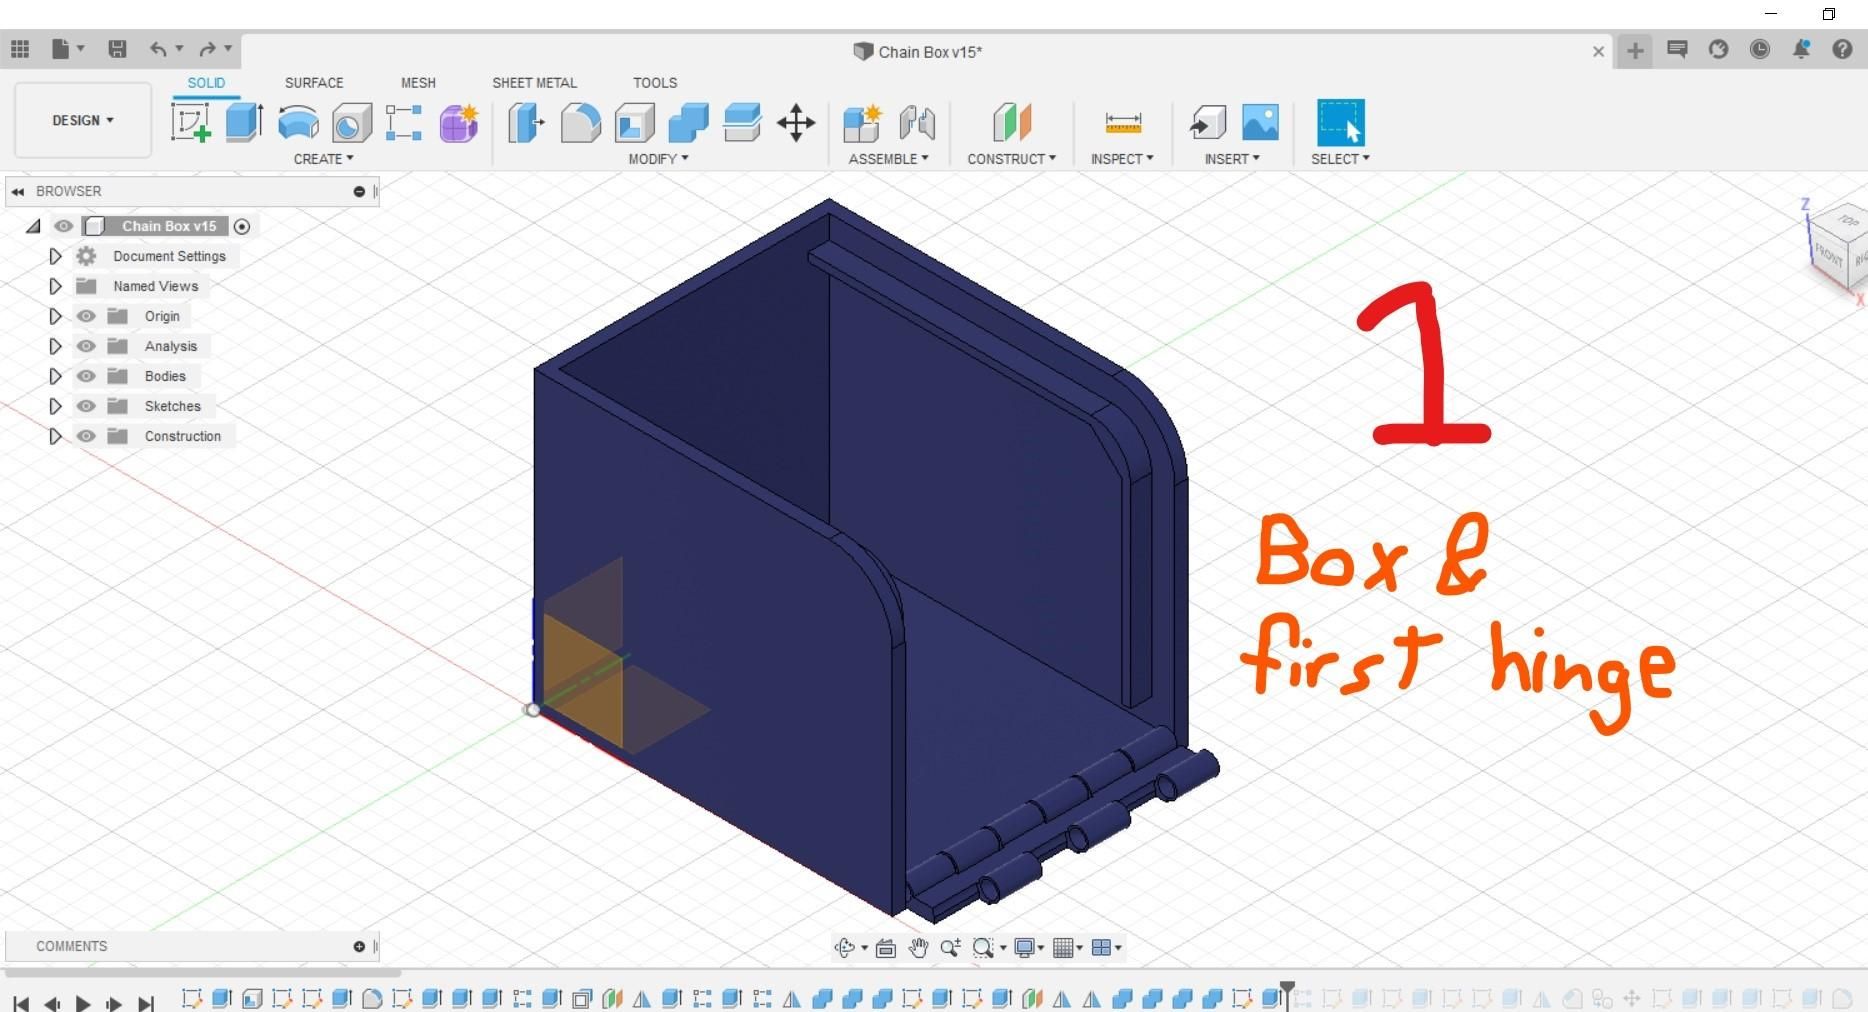Switch to the SURFACE tab
This screenshot has width=1868, height=1012.
[313, 83]
